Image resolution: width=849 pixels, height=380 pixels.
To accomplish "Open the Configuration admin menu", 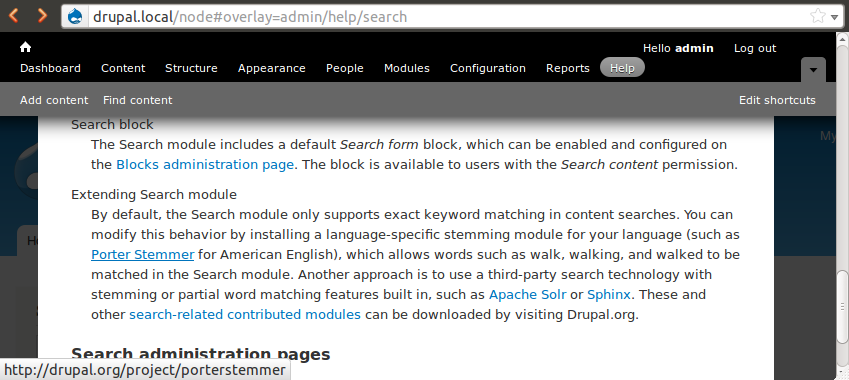I will click(488, 68).
